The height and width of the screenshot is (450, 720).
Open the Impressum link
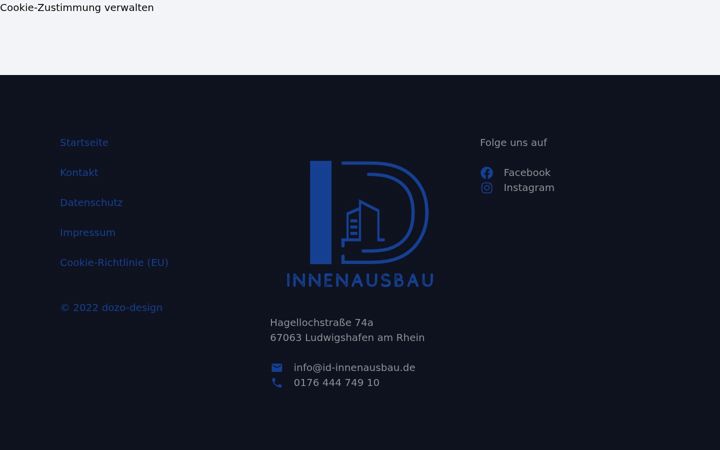coord(88,233)
